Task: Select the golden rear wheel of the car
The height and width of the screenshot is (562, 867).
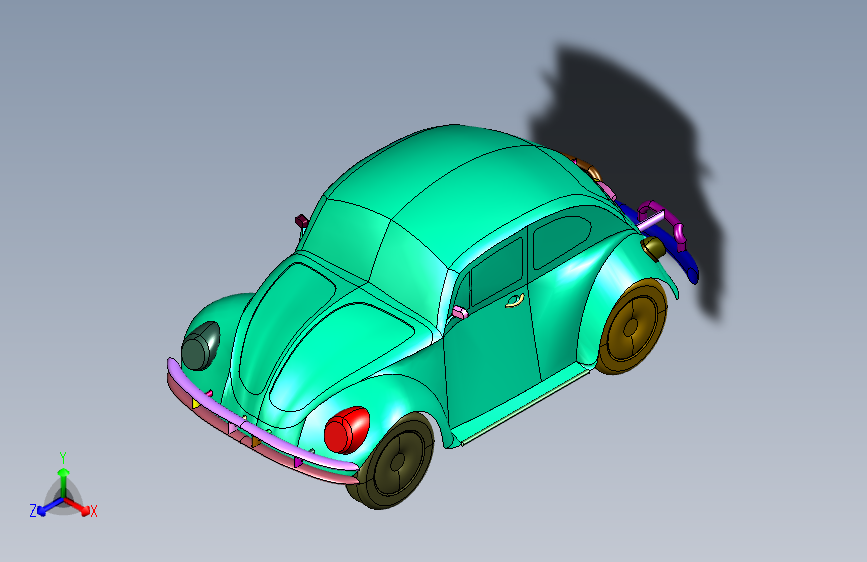Action: pos(632,327)
